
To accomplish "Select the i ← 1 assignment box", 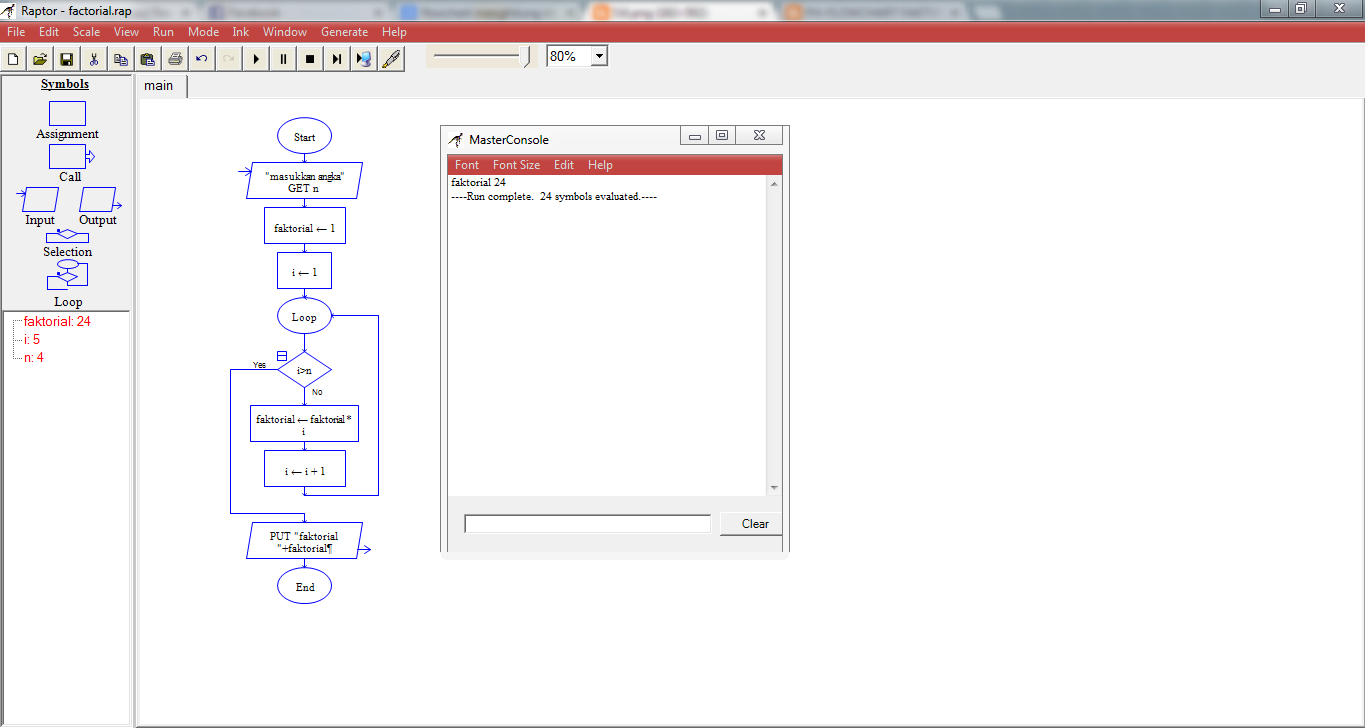I will [304, 271].
